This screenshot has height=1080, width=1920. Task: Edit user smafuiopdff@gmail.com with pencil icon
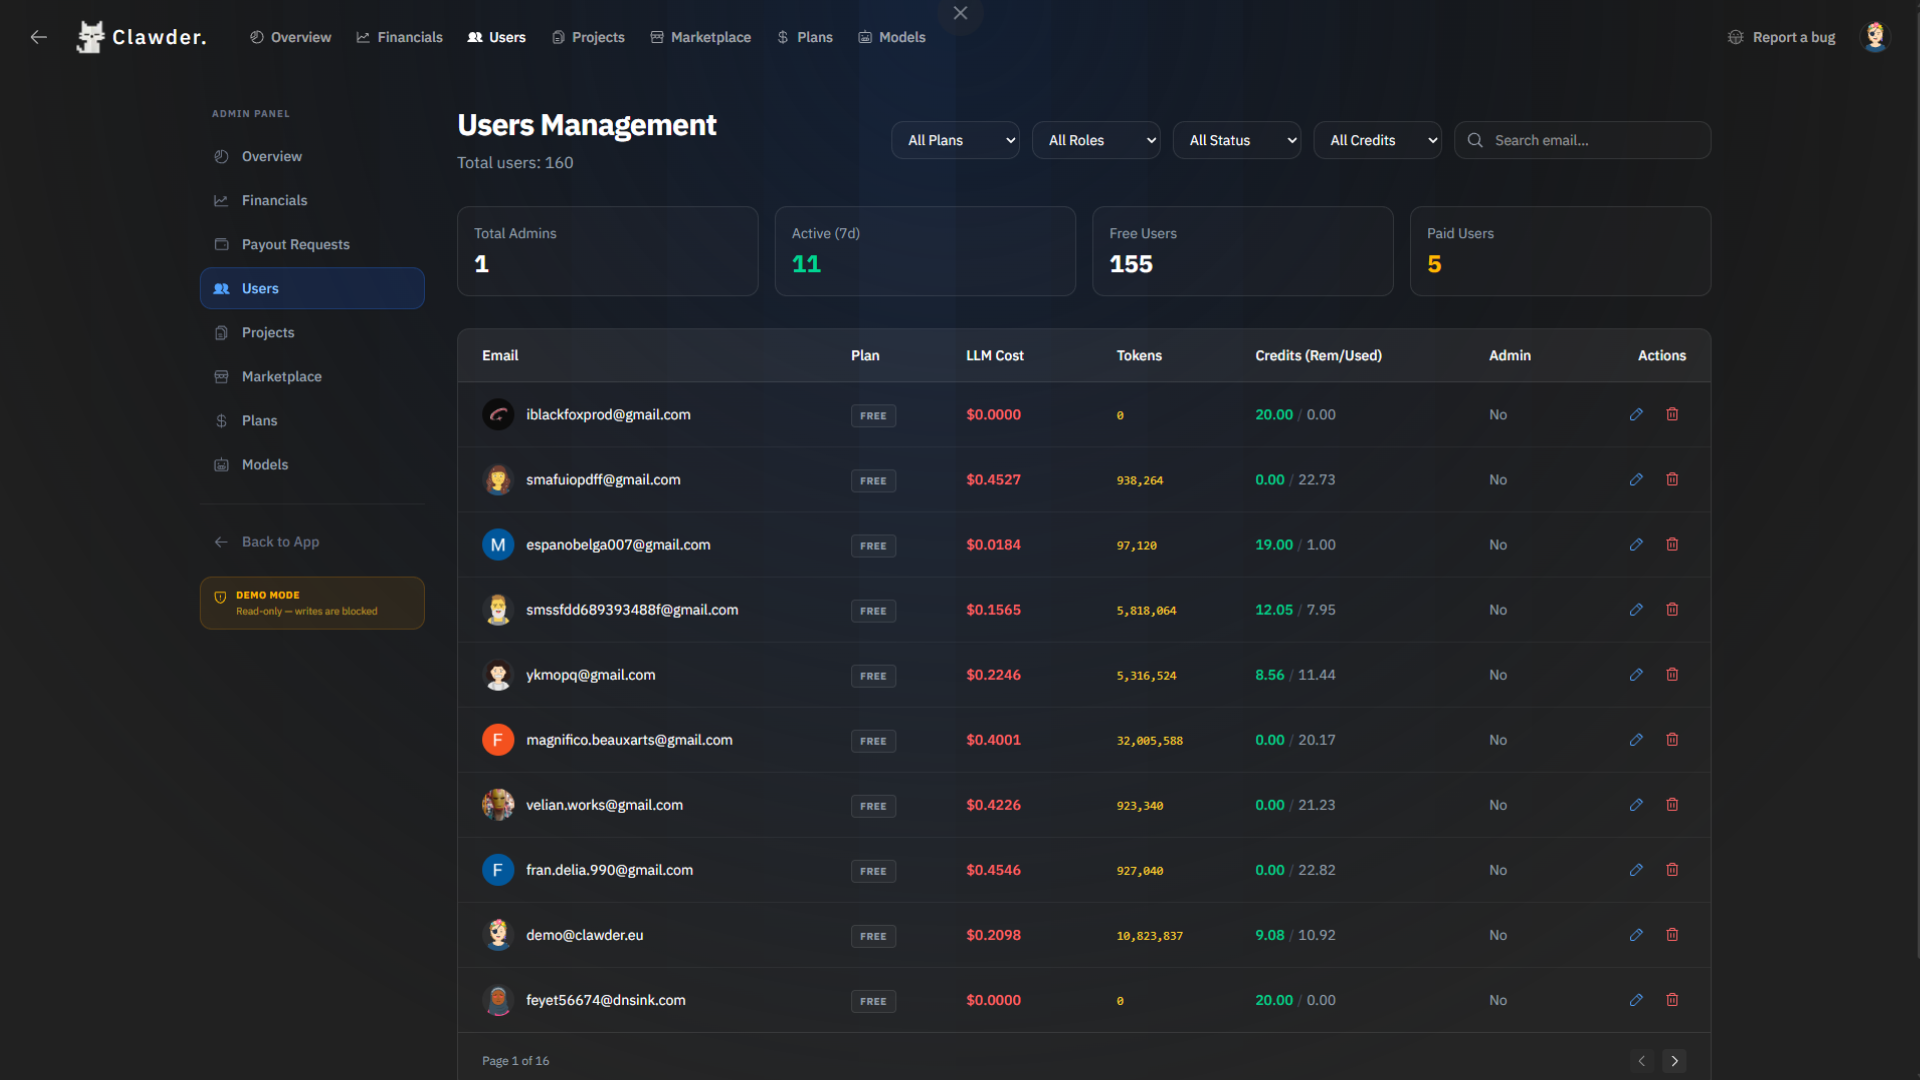coord(1636,479)
